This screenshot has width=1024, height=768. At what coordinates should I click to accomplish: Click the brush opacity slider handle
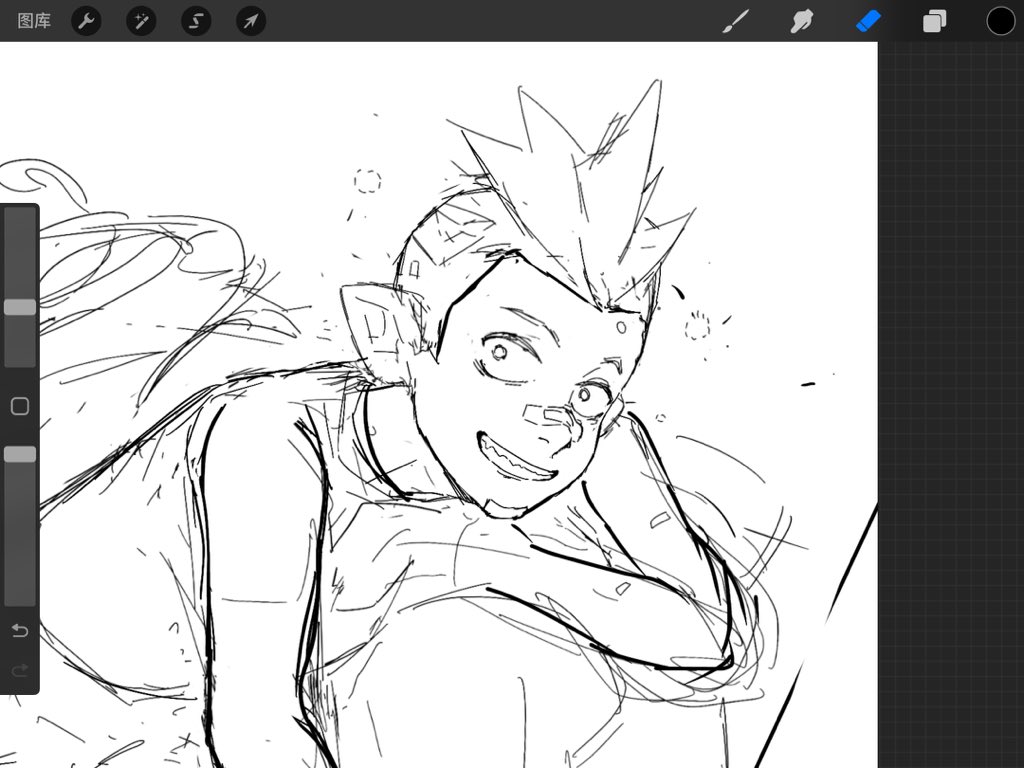[x=20, y=455]
